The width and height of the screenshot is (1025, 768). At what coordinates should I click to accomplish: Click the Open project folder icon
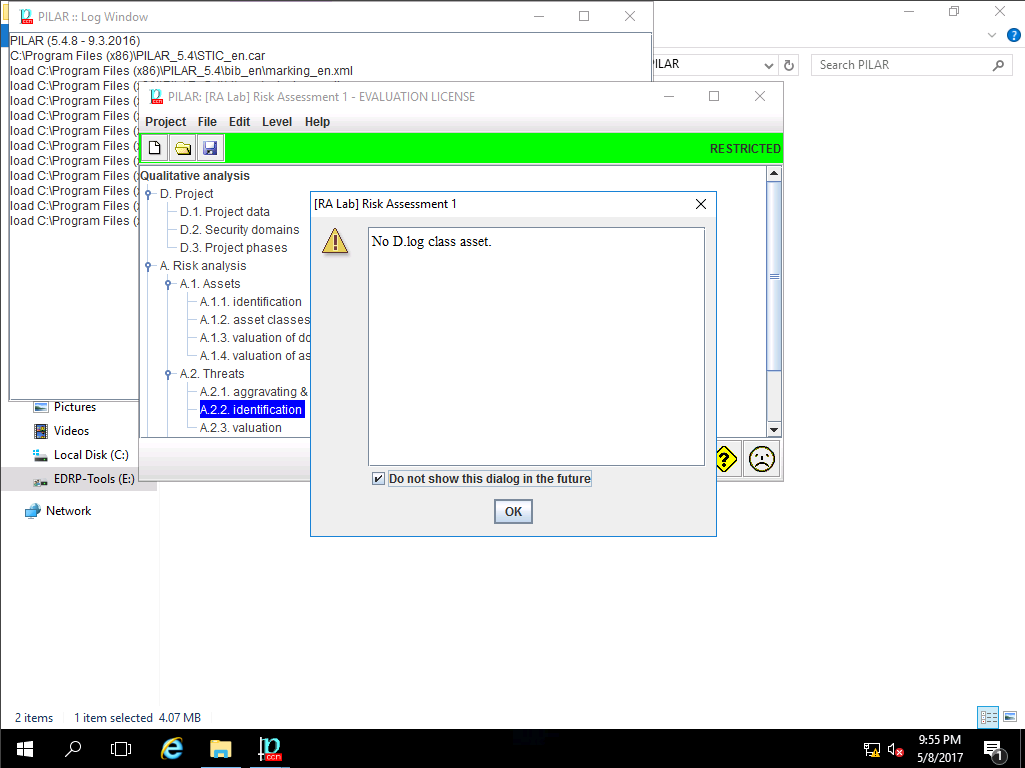[x=182, y=148]
